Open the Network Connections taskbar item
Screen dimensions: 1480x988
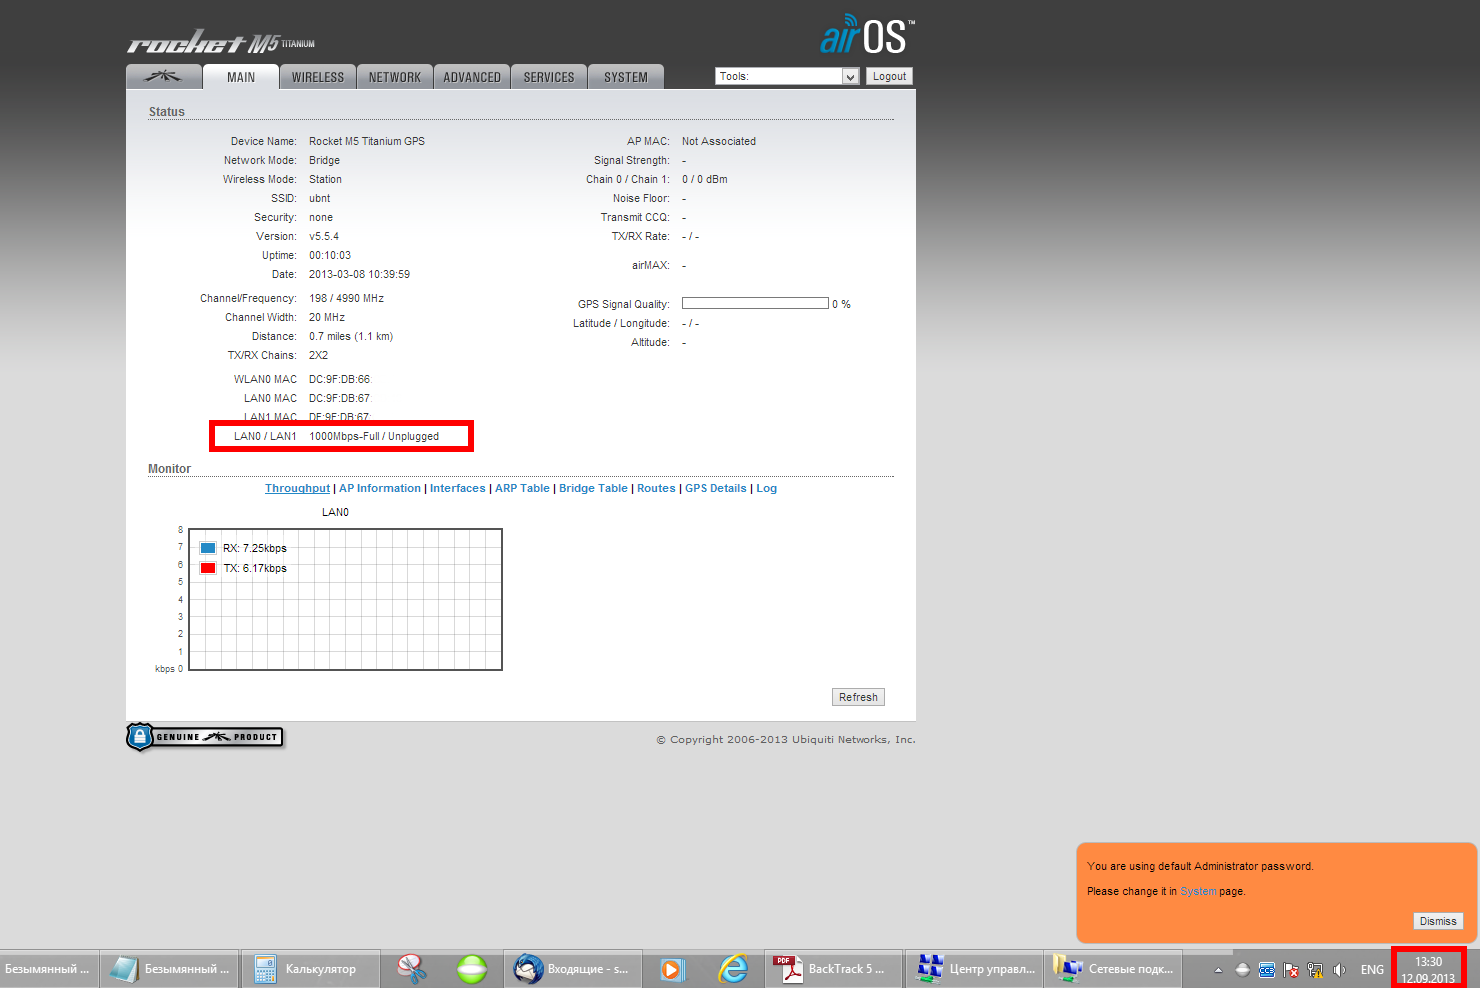tap(1114, 969)
